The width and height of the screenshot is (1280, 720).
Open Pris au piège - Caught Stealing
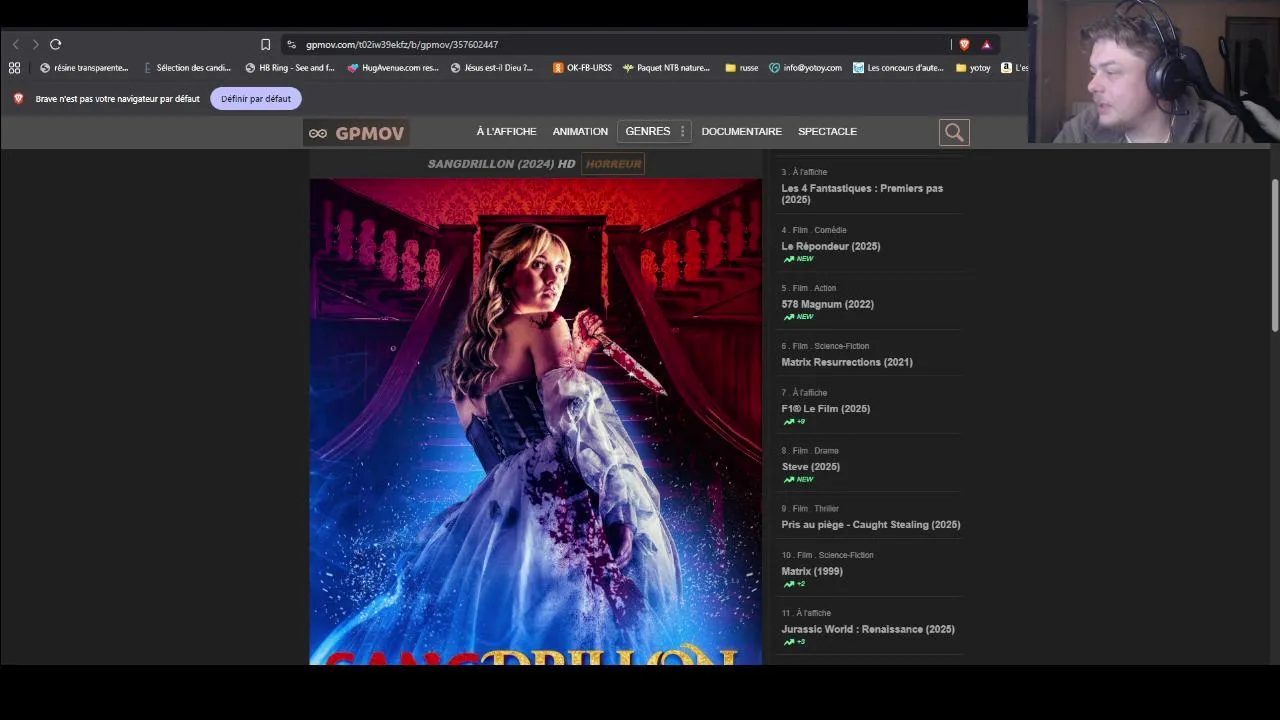pos(870,524)
